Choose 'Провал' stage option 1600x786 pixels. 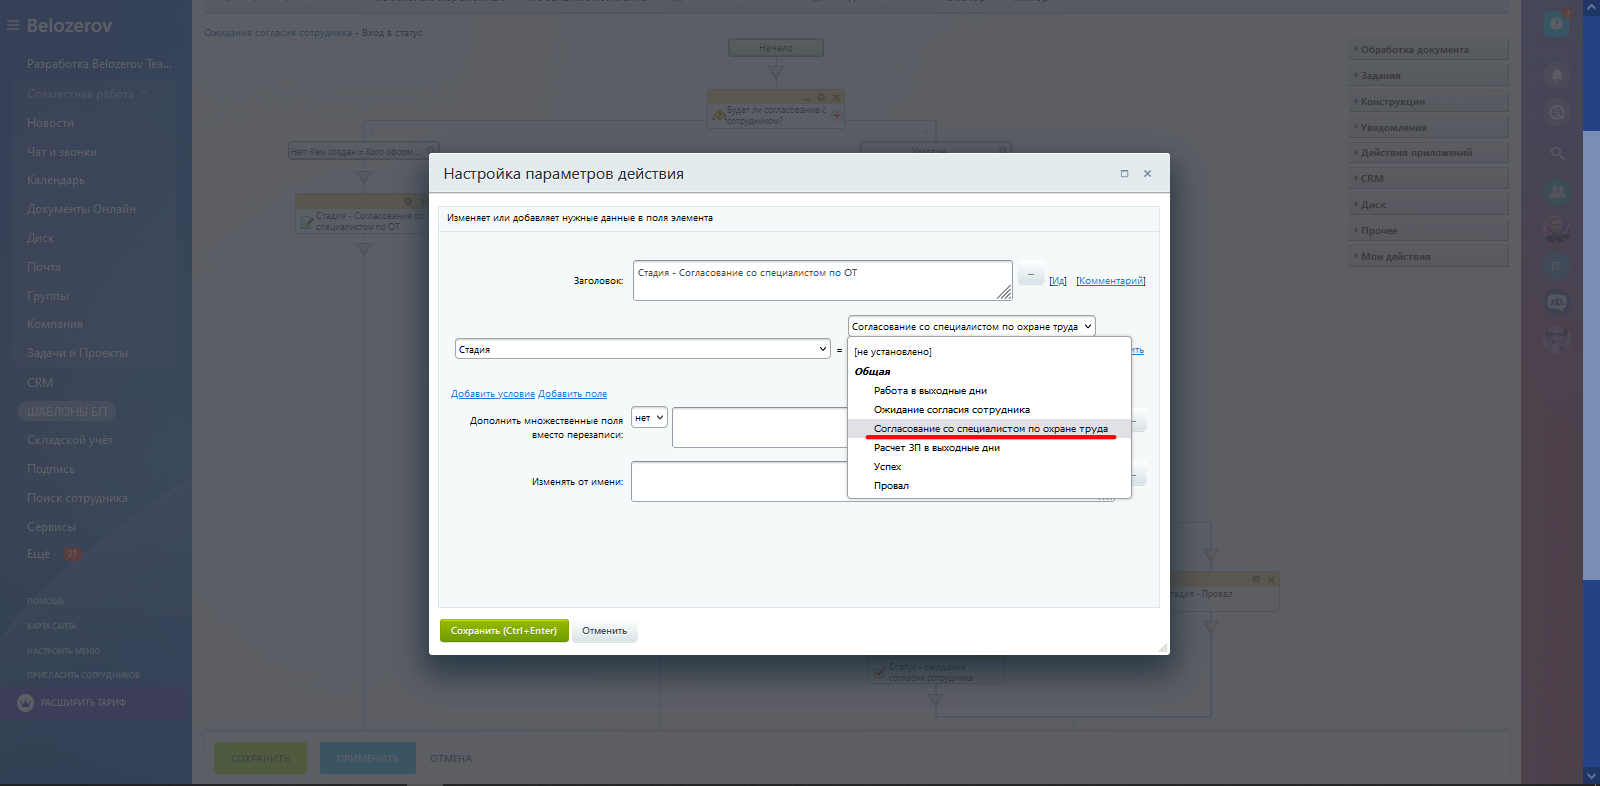(989, 486)
